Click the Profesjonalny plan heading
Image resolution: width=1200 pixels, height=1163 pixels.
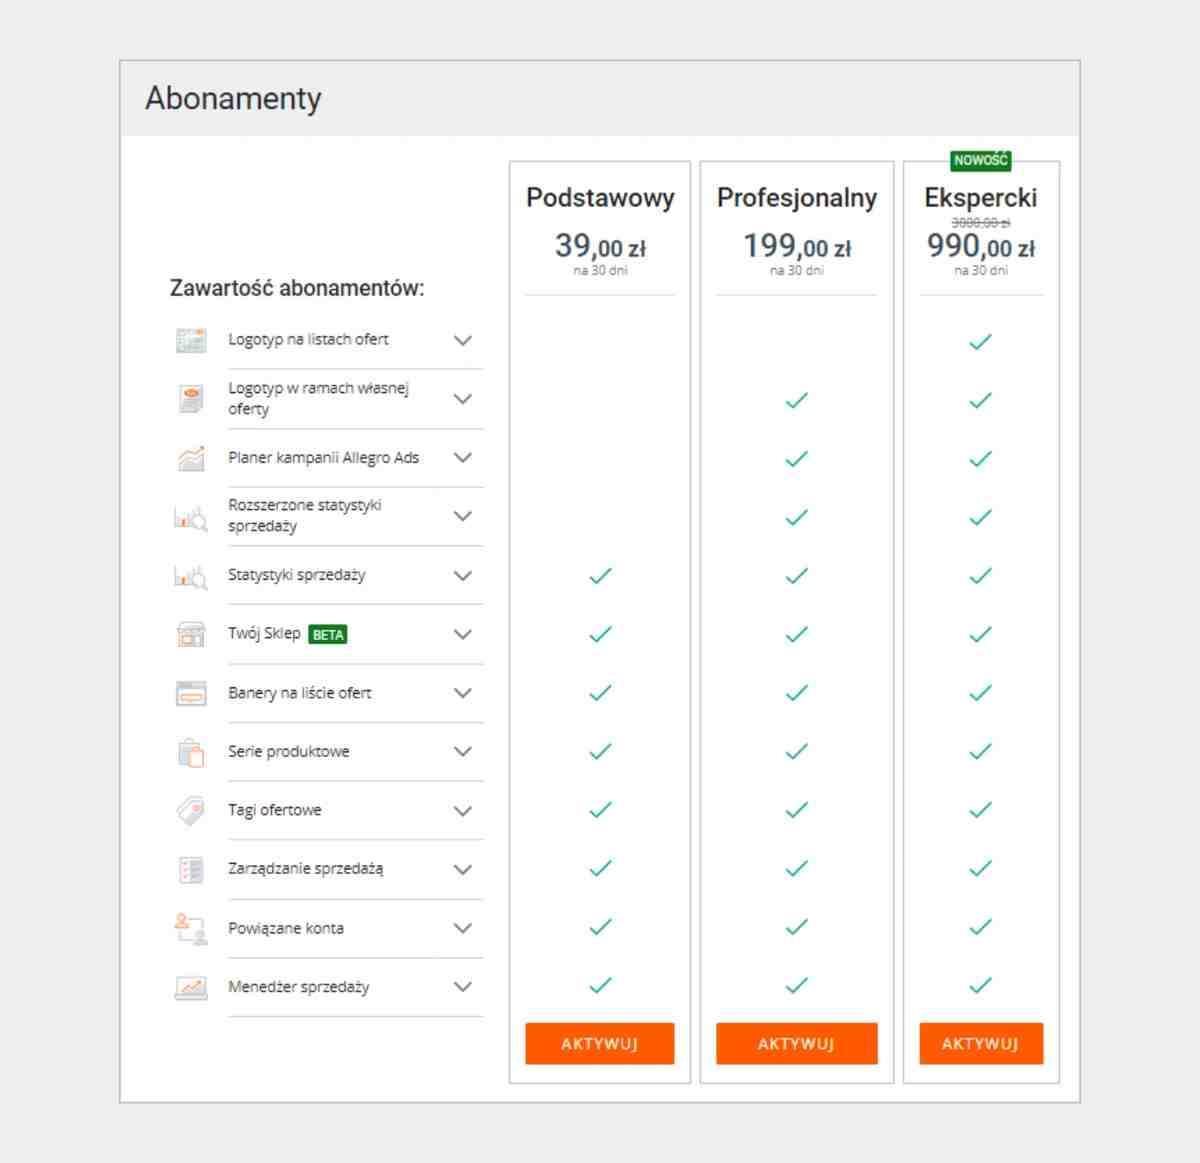click(x=797, y=198)
